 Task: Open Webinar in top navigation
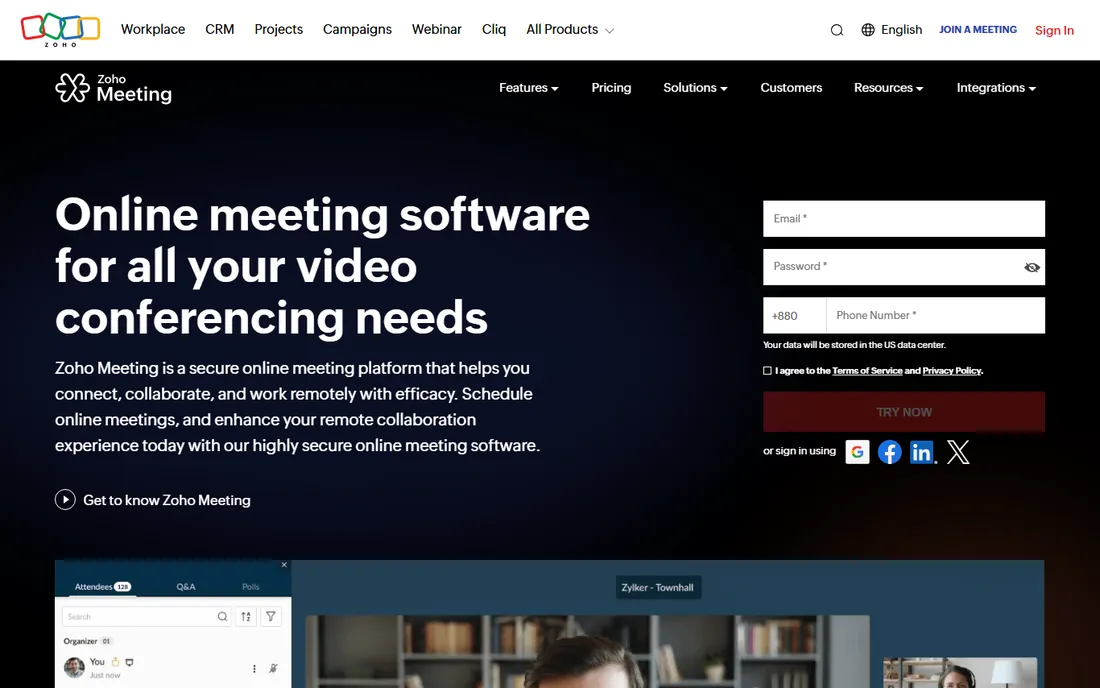point(436,29)
